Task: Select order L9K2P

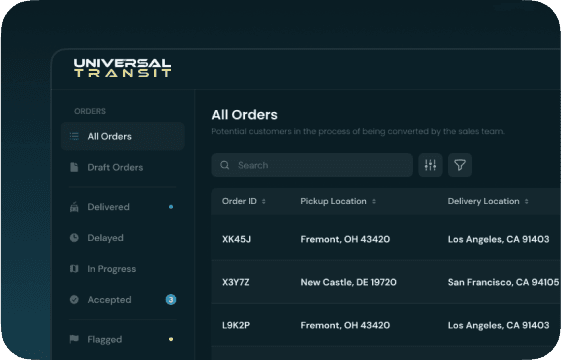Action: tap(236, 325)
